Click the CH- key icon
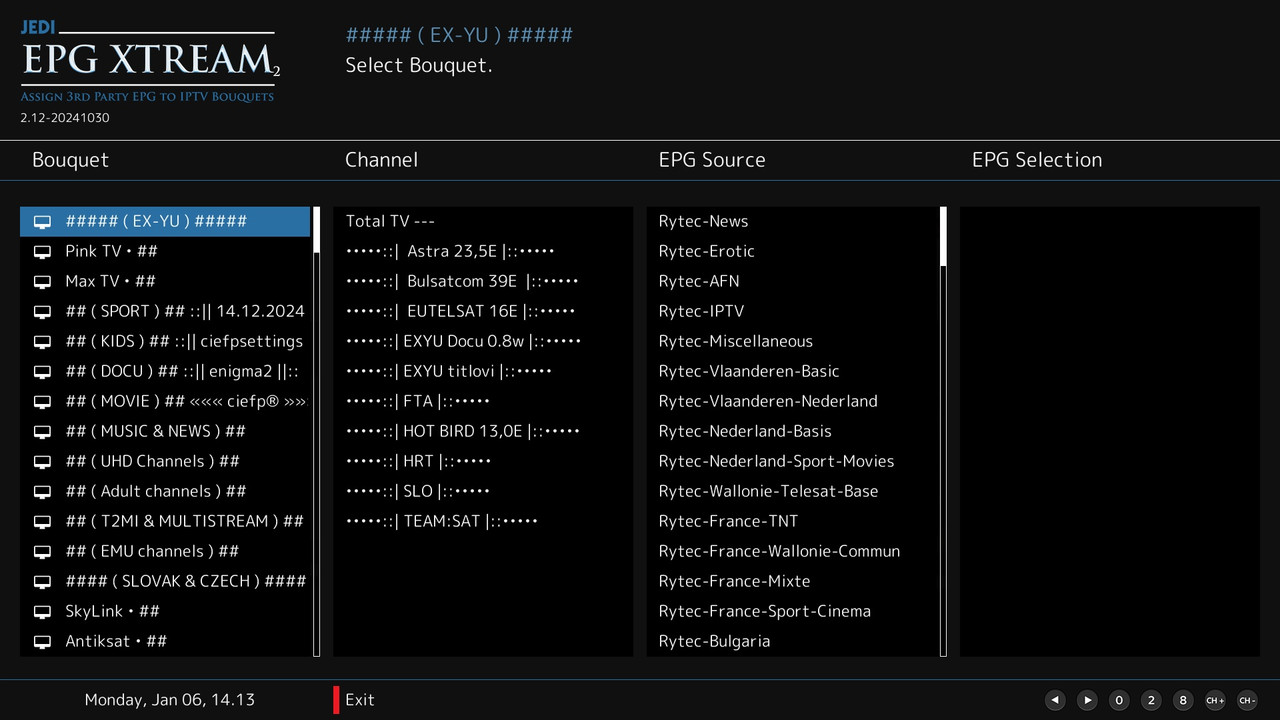This screenshot has height=720, width=1280. coord(1247,700)
